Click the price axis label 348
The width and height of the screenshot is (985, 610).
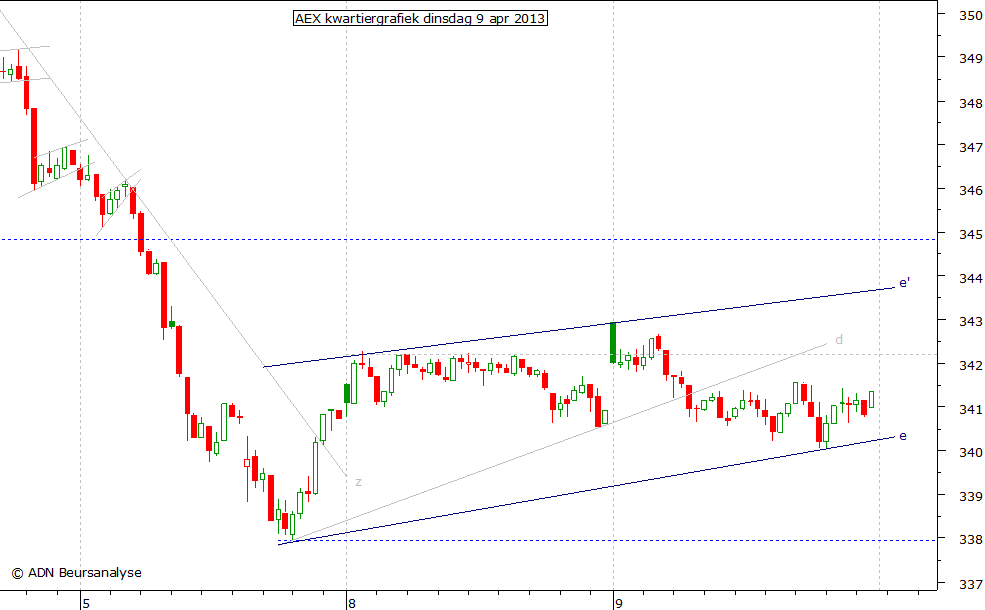(970, 103)
